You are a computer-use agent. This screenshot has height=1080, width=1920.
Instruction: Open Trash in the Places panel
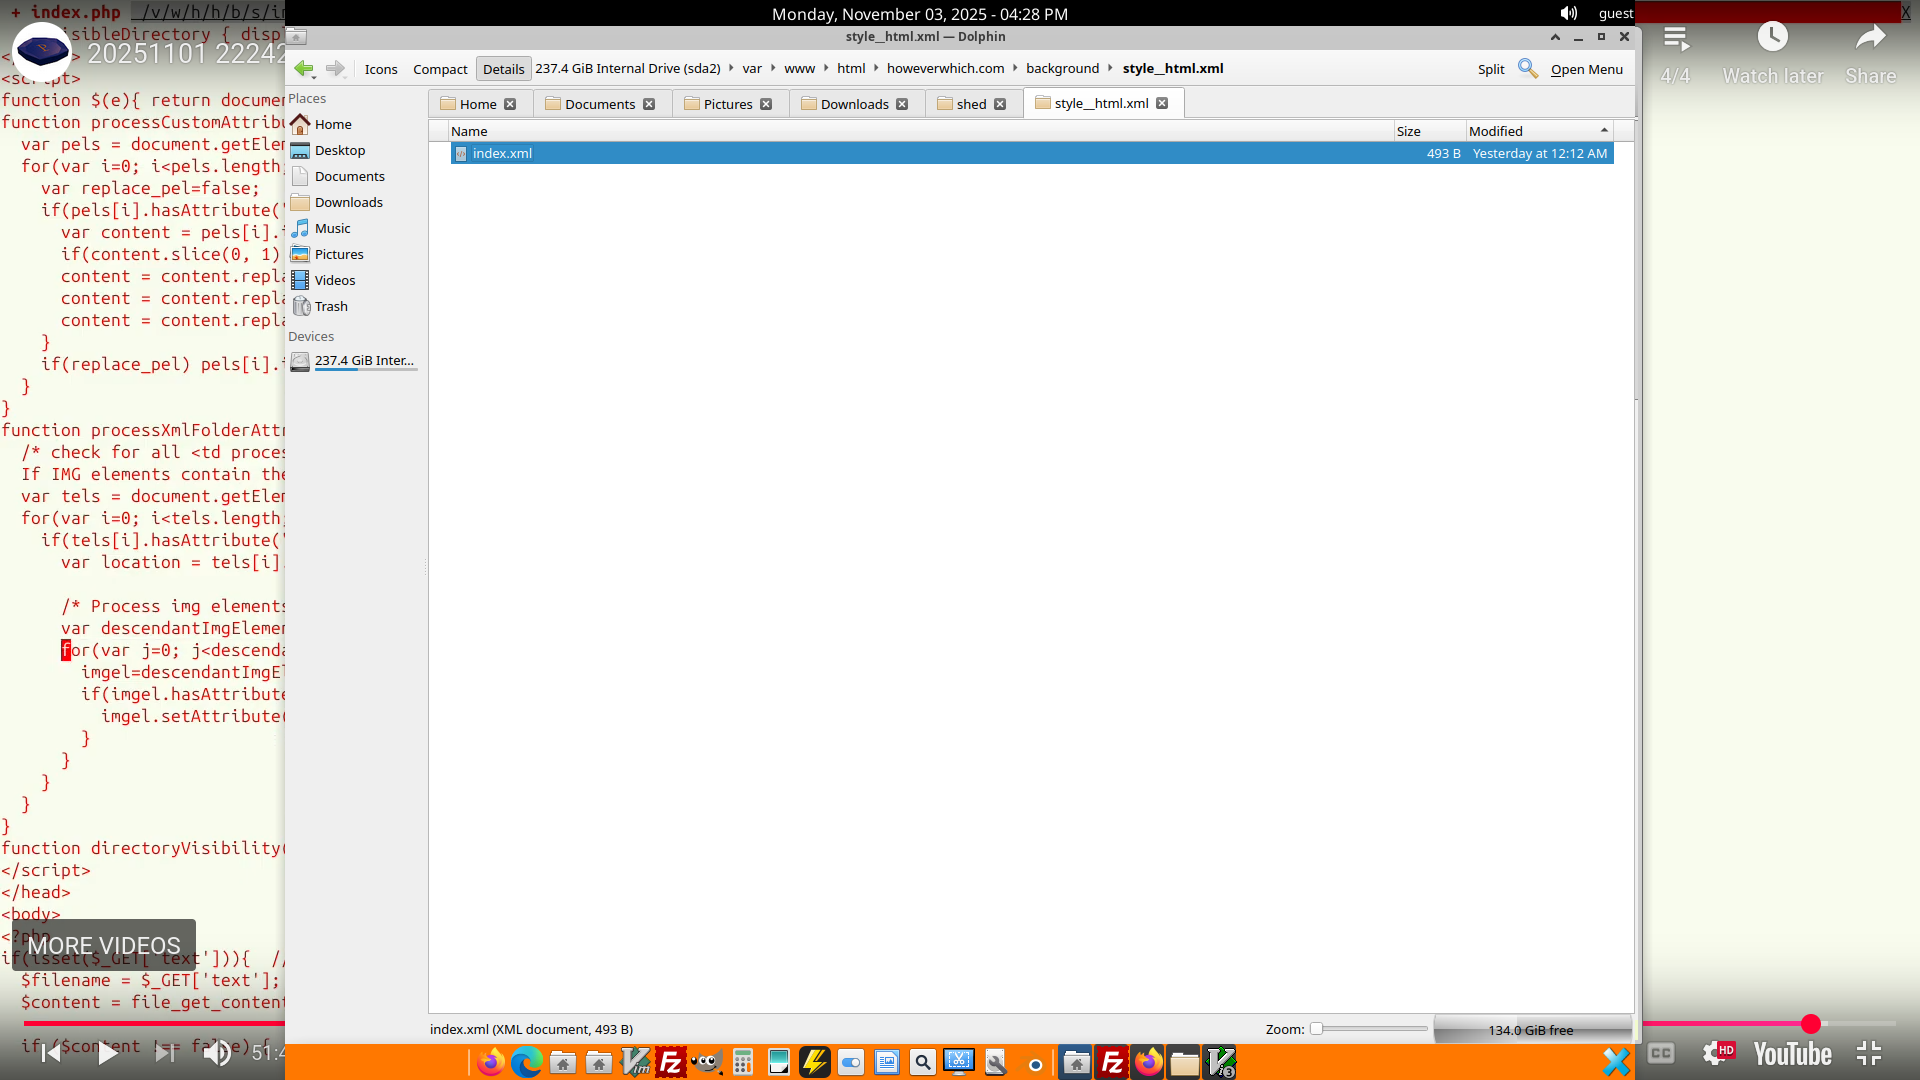pos(330,306)
